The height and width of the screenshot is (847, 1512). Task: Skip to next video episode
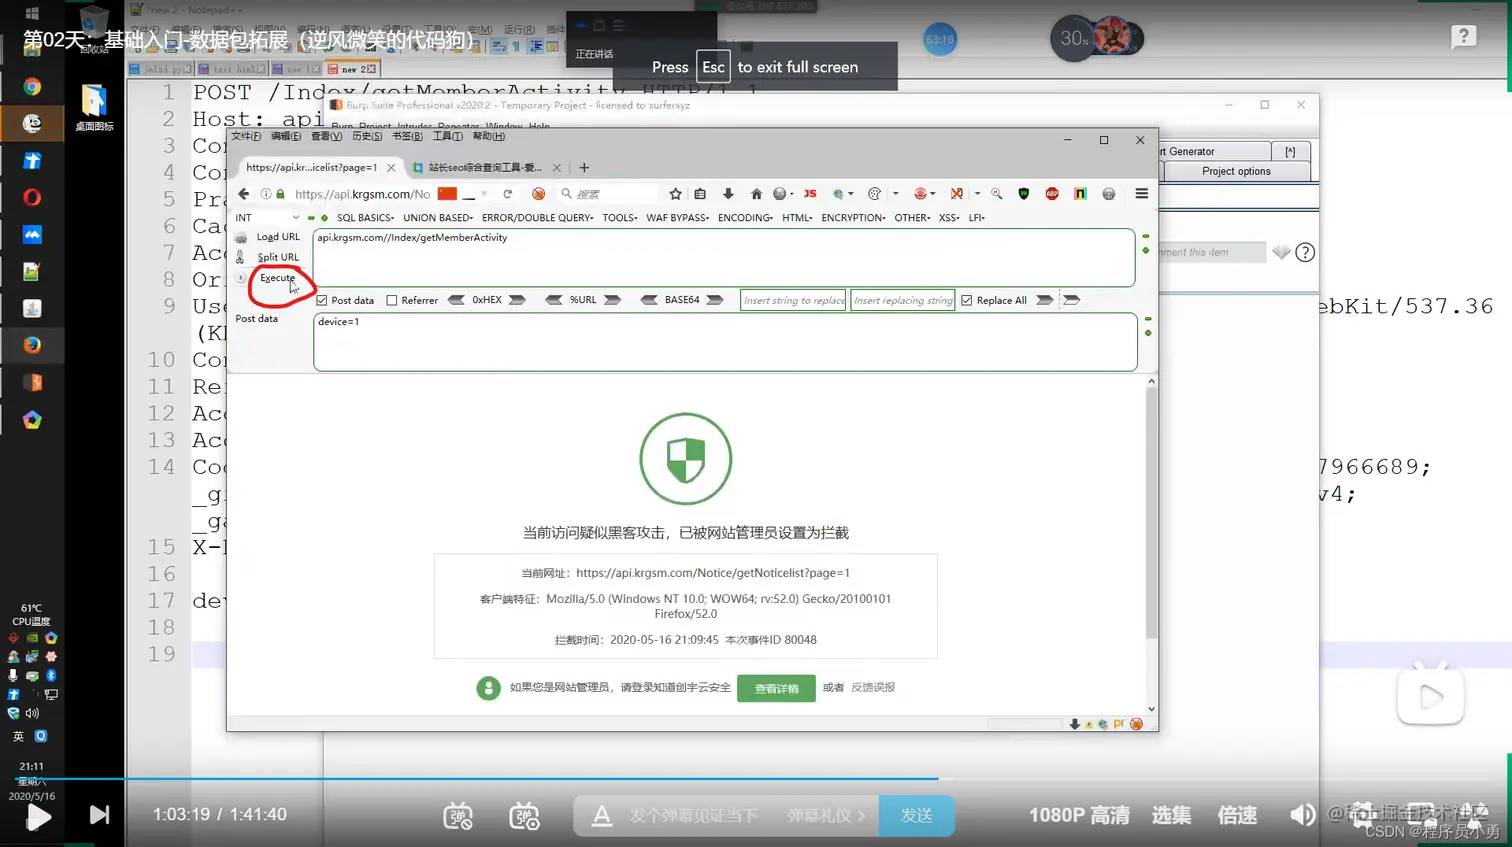99,815
